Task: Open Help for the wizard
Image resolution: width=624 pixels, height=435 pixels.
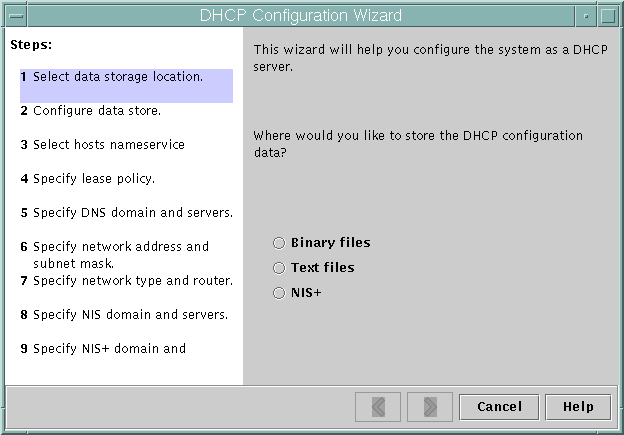Action: click(578, 407)
